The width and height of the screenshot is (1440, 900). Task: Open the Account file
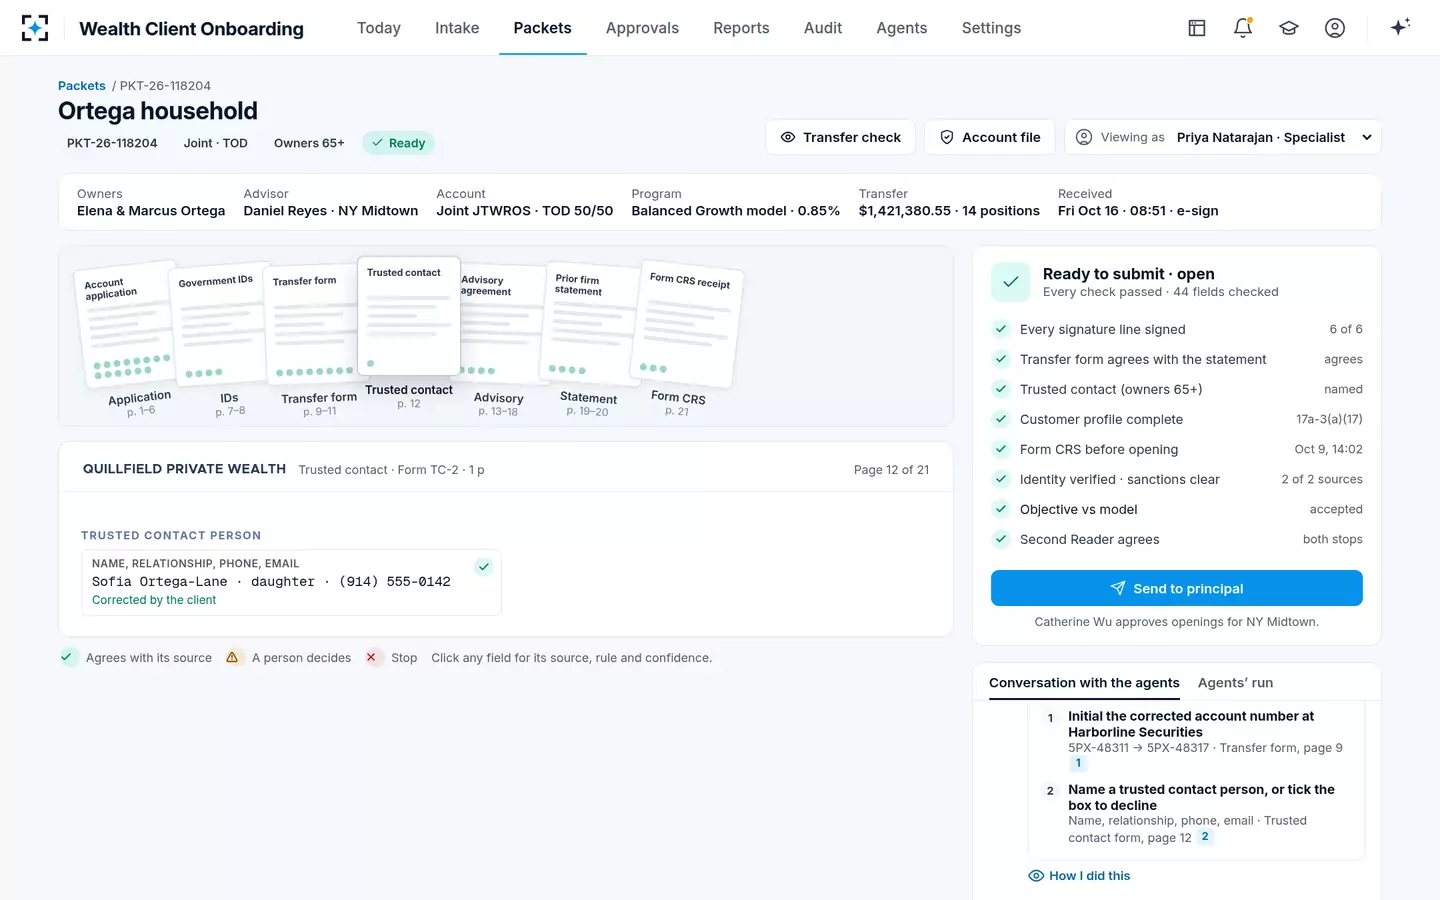(991, 137)
